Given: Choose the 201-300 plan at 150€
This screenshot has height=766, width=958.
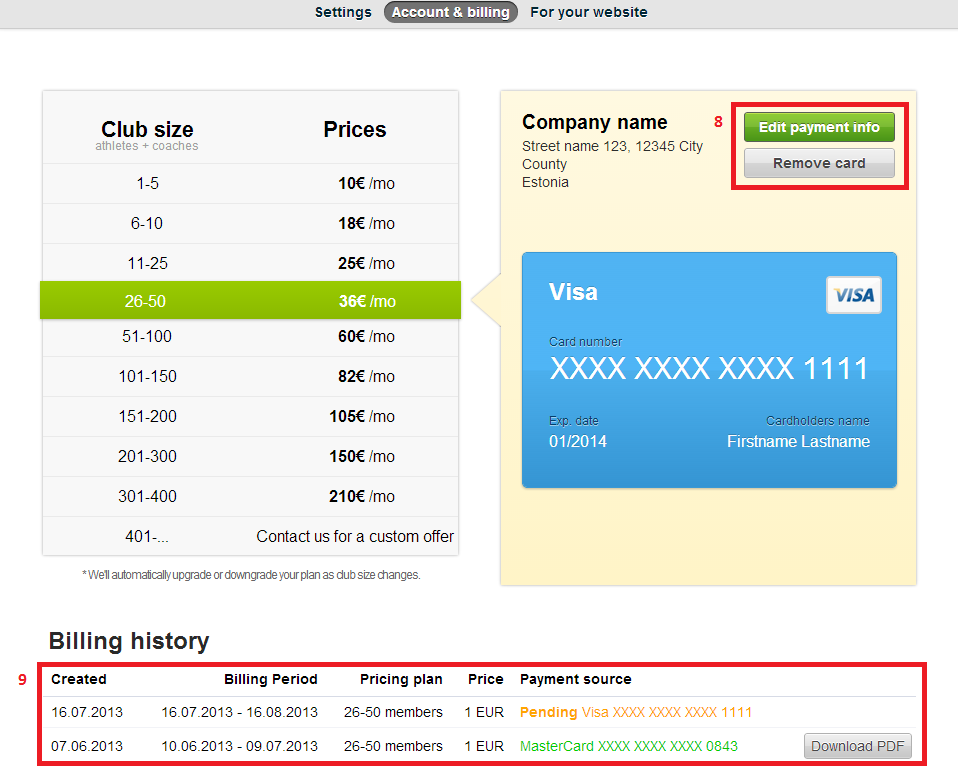Looking at the screenshot, I should (250, 457).
